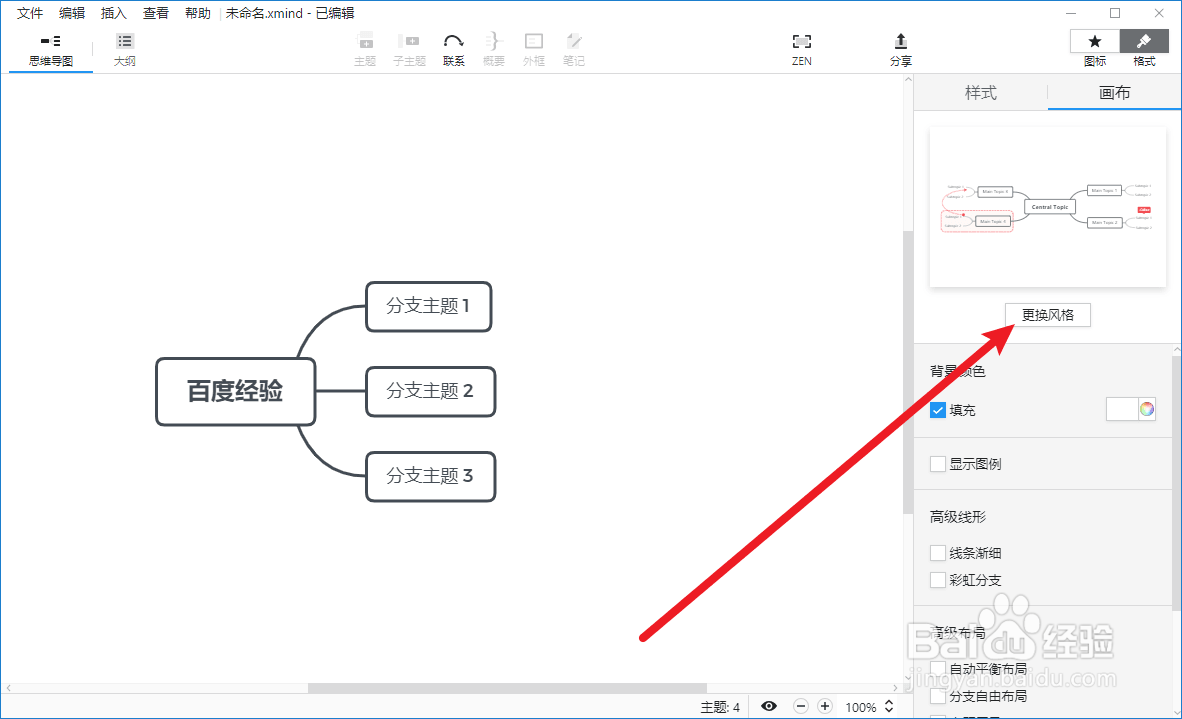Viewport: 1182px width, 719px height.
Task: Click the canvas scrollbar up arrow
Action: click(908, 79)
